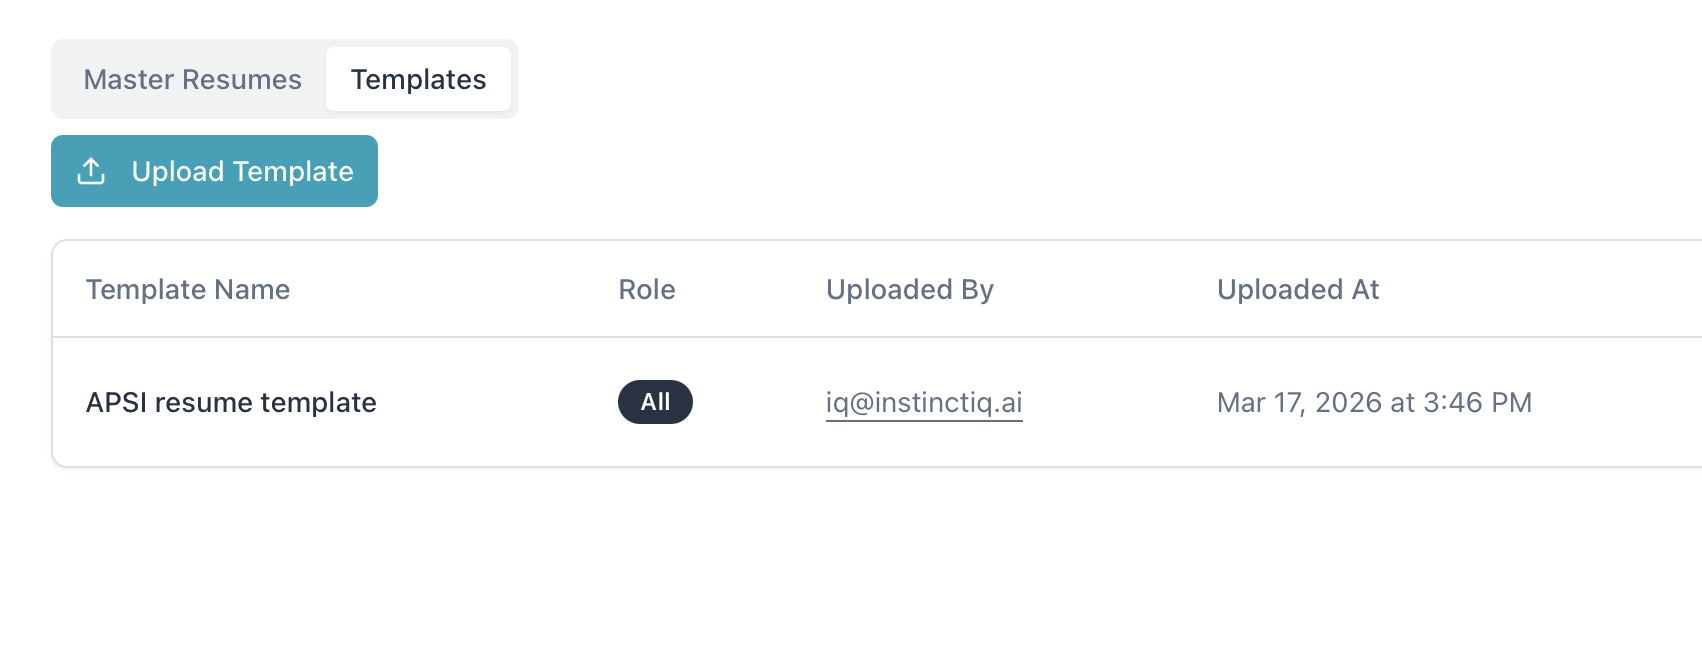The image size is (1702, 665).
Task: Click the word APSI in template name
Action: tap(116, 402)
